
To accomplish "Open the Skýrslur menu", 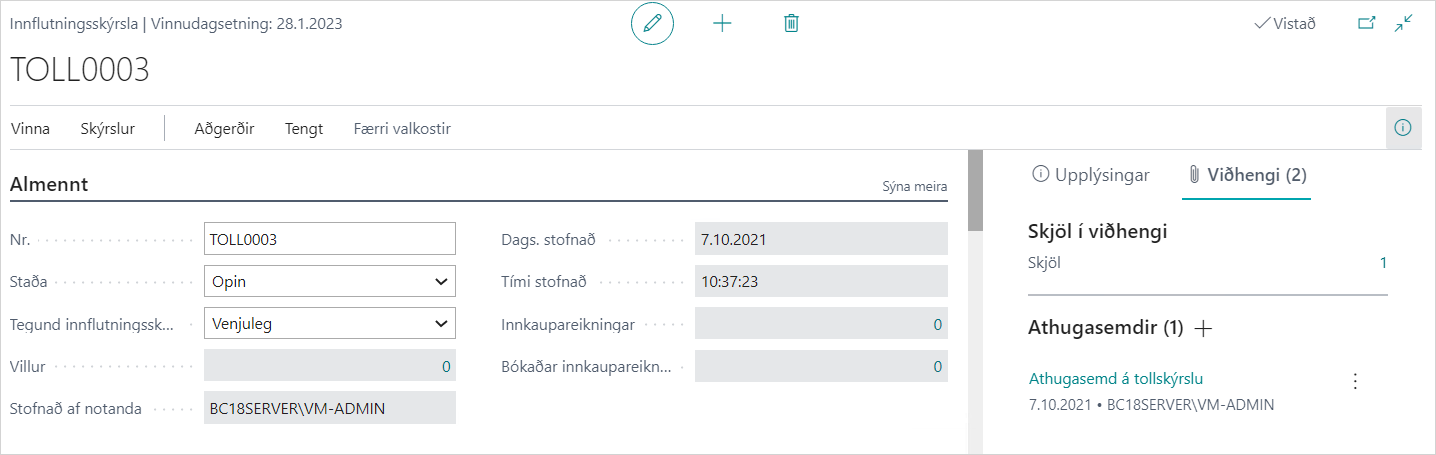I will [x=107, y=129].
